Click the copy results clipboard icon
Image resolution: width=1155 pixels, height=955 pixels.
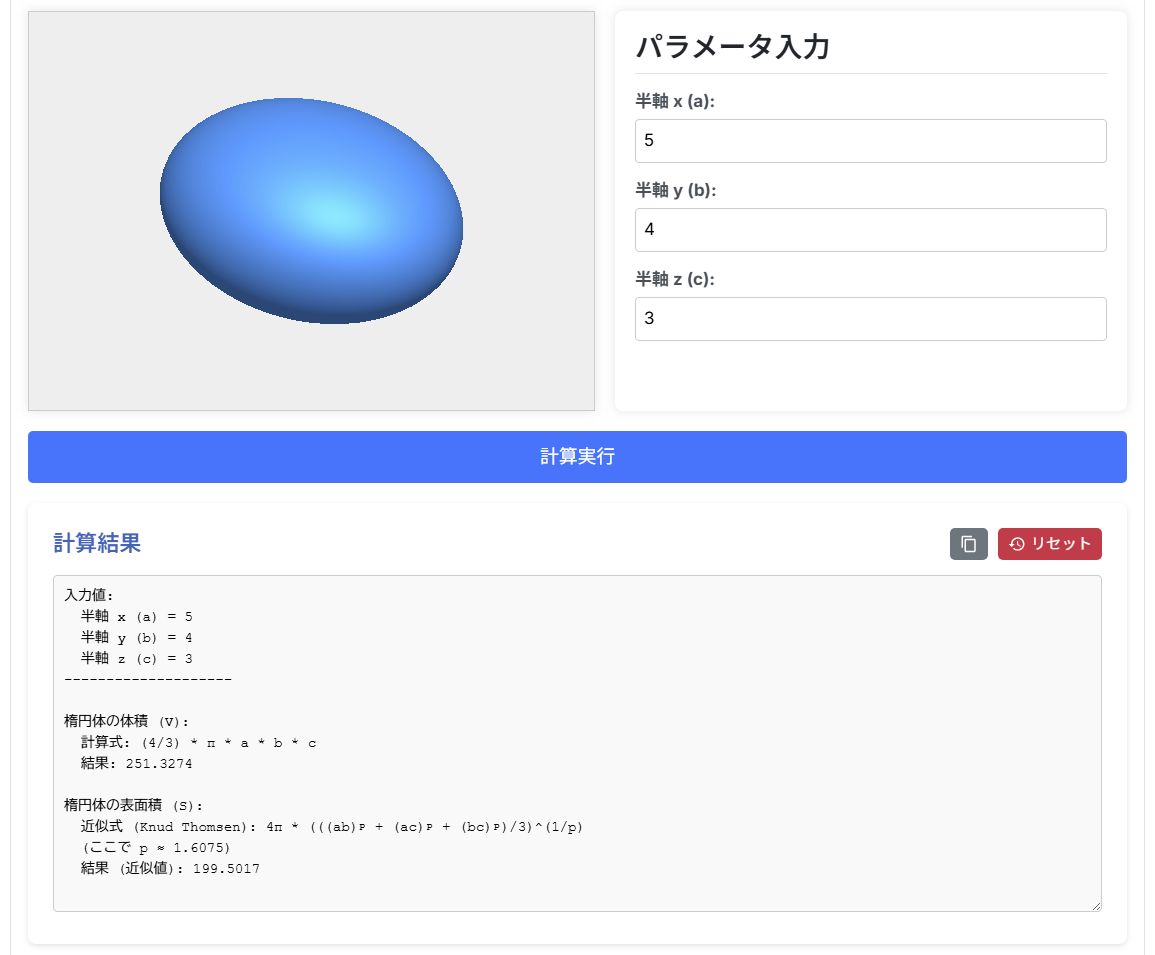[x=968, y=544]
